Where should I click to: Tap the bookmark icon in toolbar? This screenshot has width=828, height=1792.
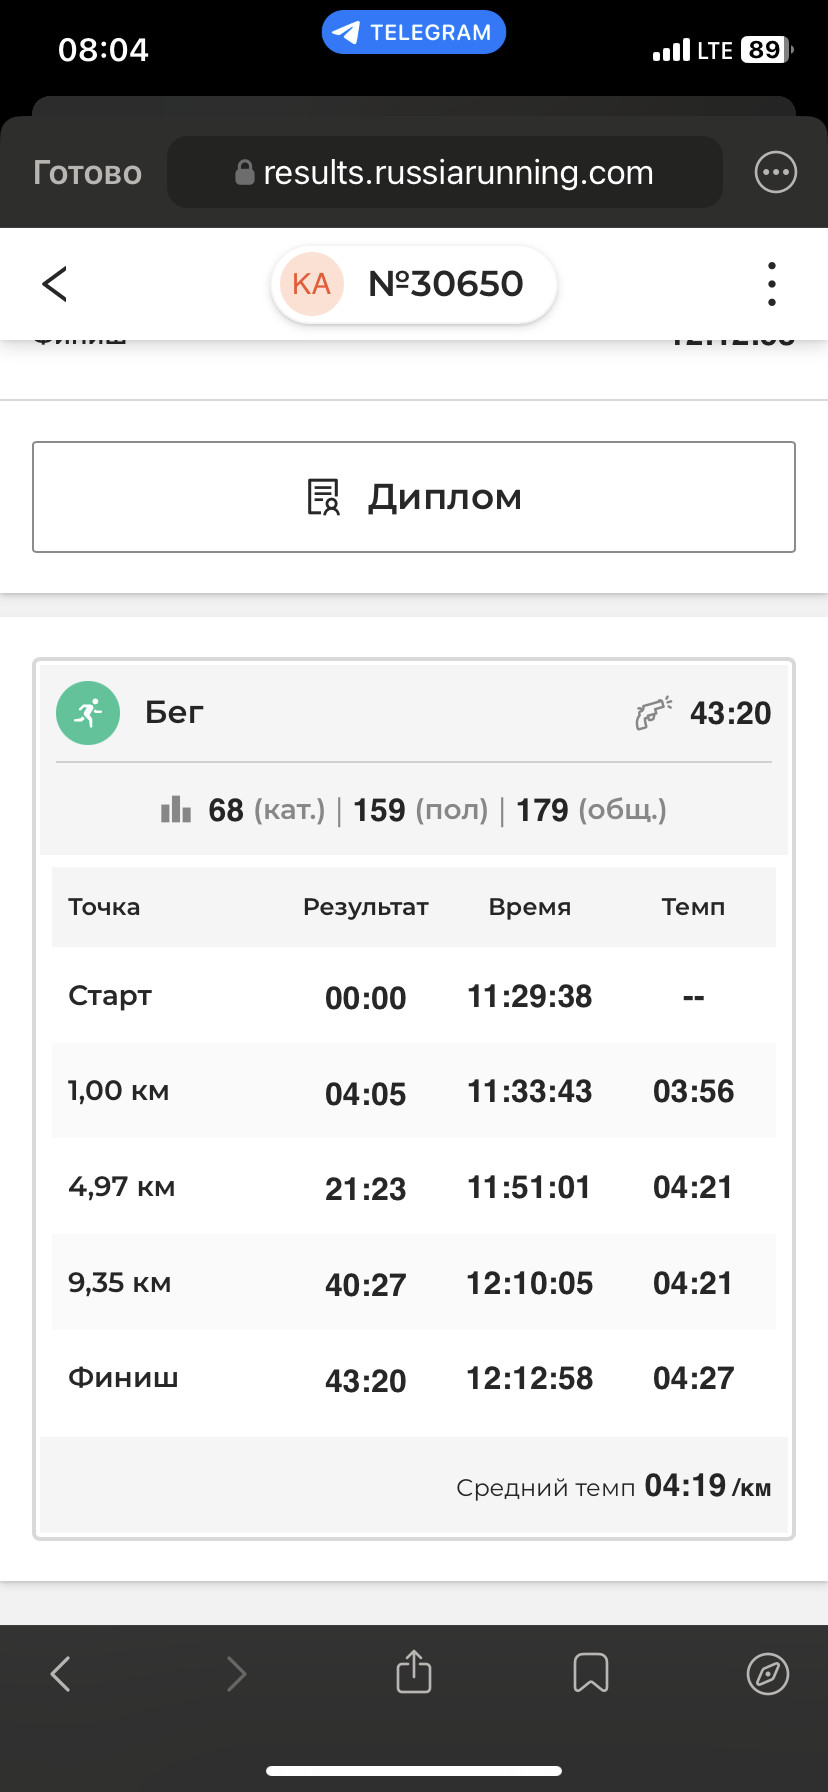(x=591, y=1673)
